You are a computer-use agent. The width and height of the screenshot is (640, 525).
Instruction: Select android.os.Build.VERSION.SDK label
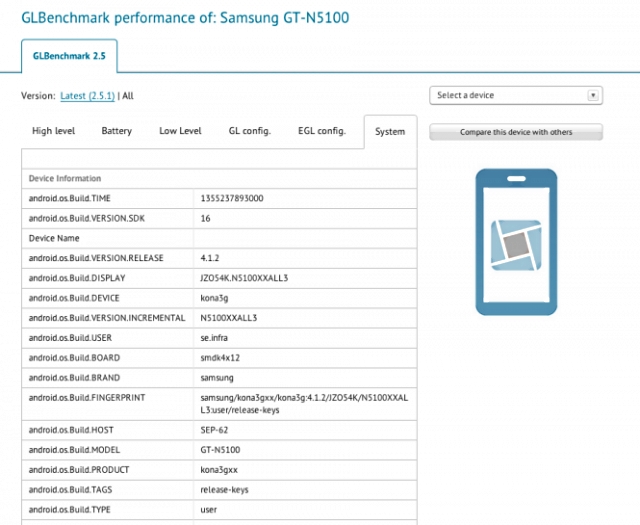pyautogui.click(x=87, y=218)
